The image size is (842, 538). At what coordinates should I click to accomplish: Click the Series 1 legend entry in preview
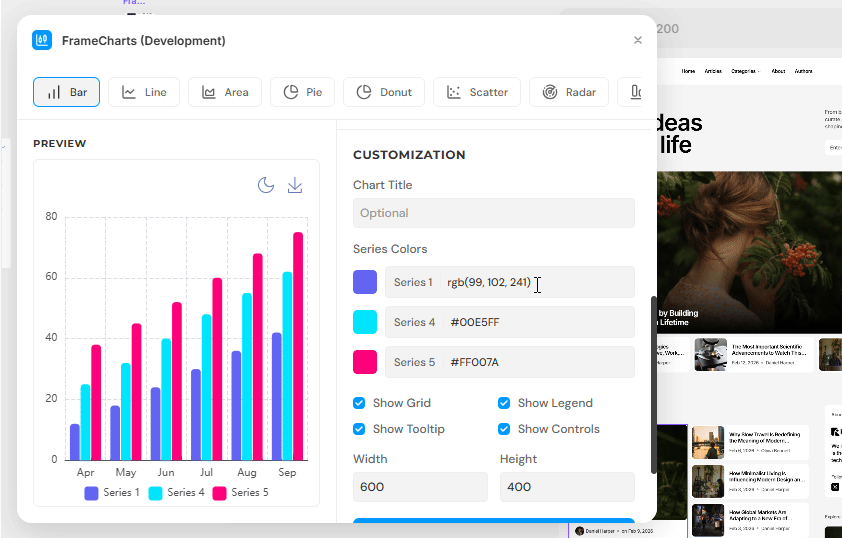click(x=112, y=493)
